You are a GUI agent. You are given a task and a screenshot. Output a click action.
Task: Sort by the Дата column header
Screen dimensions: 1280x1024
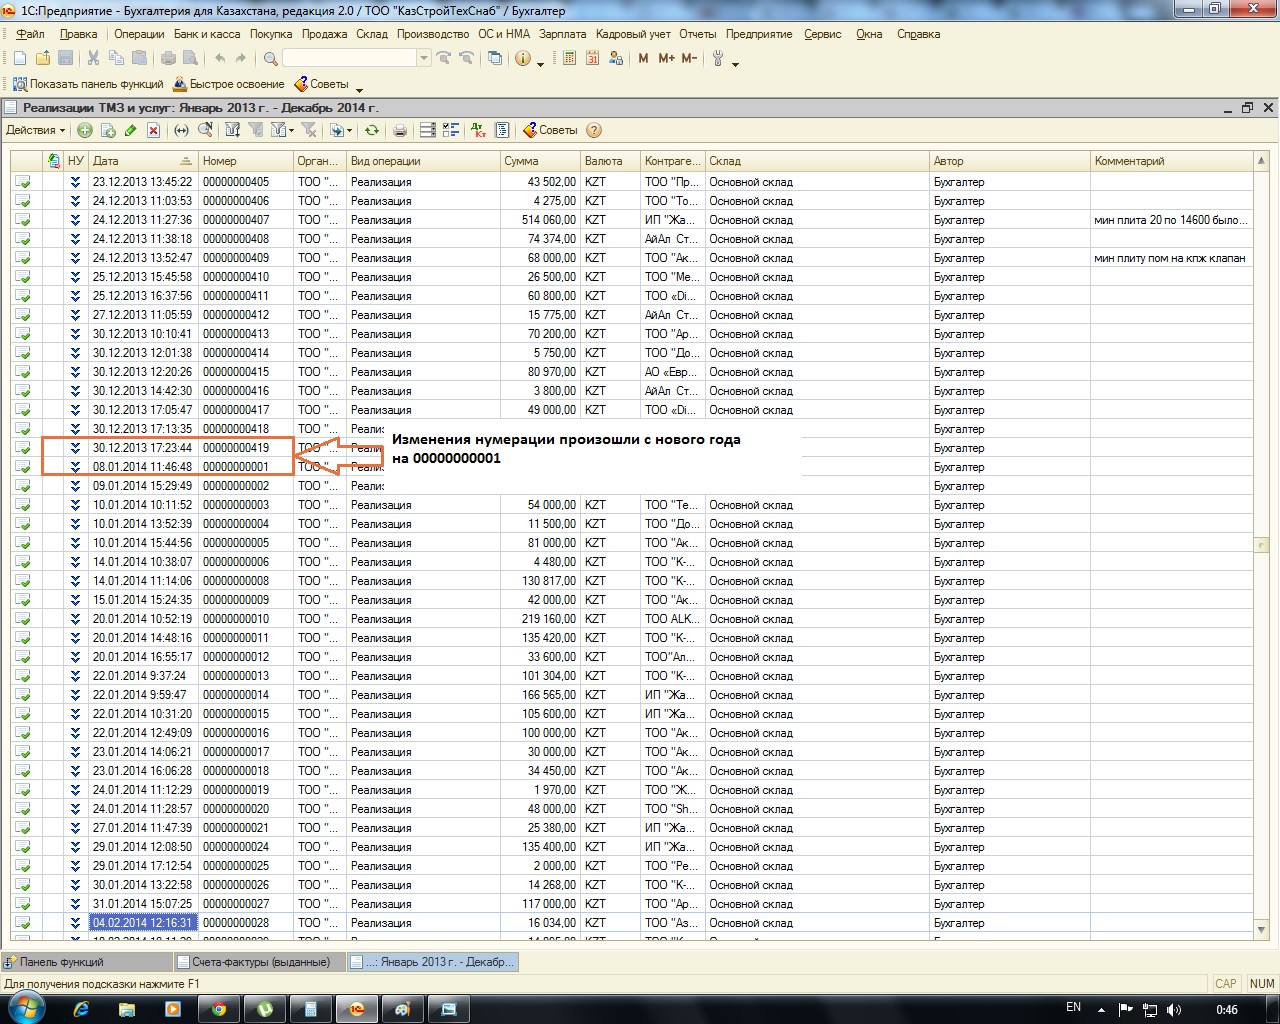tap(143, 161)
